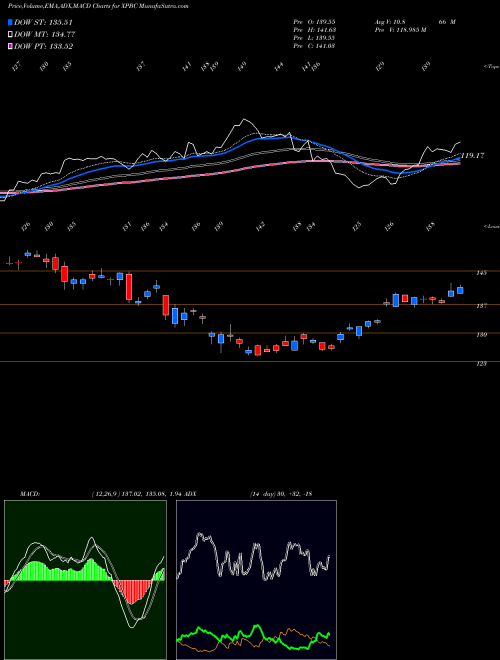Click the magenta DOW PT legend swatch
The height and width of the screenshot is (660, 500).
[11, 46]
